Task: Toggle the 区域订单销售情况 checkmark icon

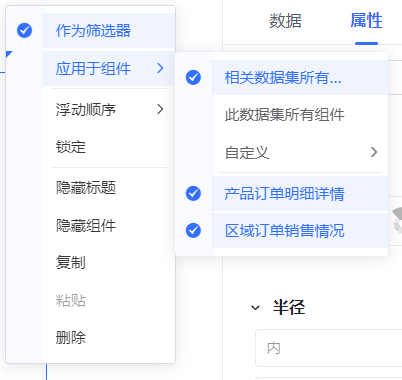Action: click(x=193, y=230)
